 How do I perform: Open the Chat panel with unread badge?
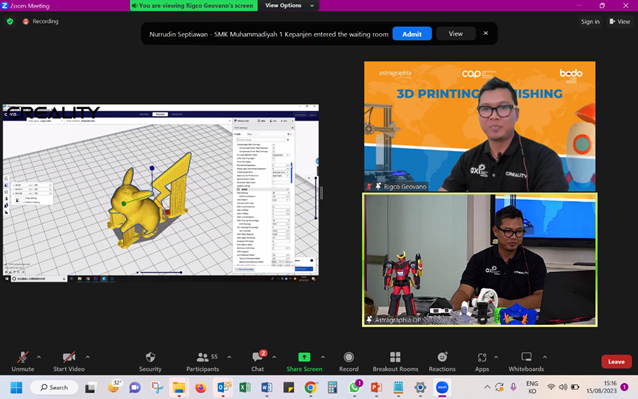pos(258,362)
